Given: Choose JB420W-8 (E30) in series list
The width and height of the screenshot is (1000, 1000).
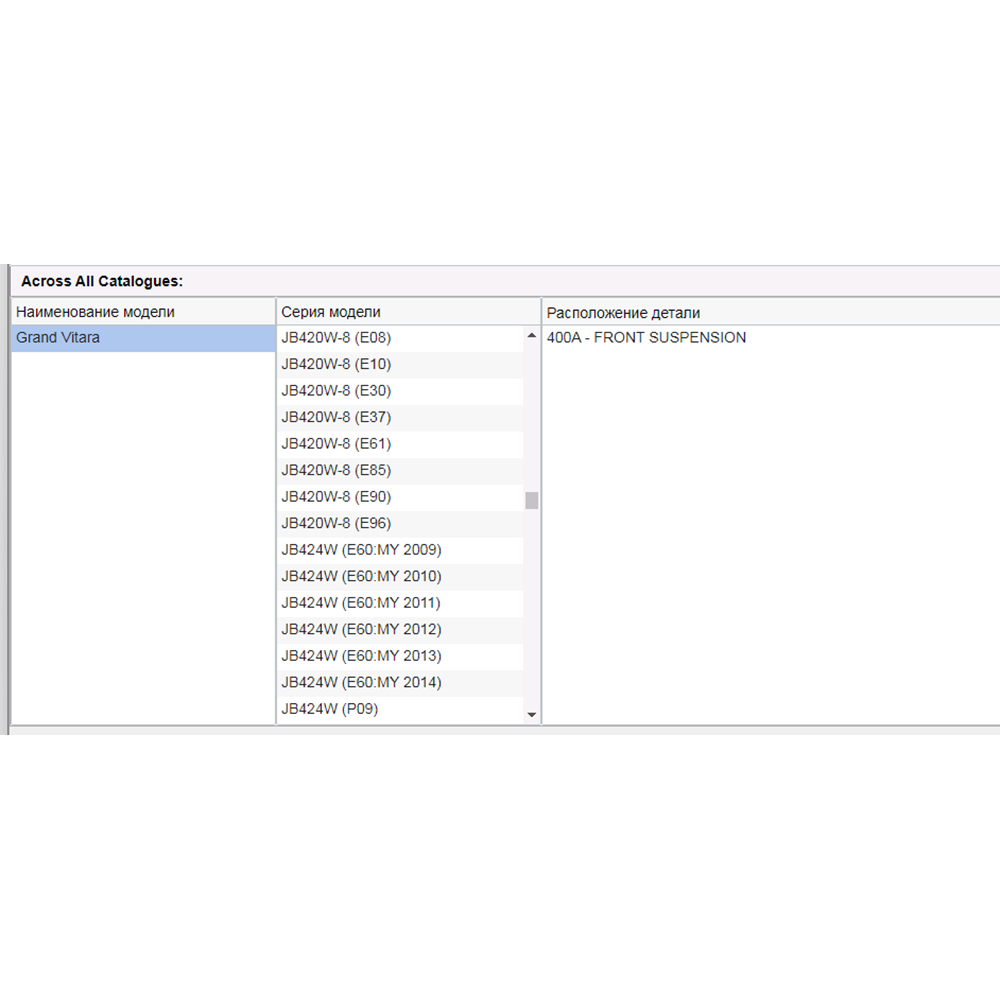Looking at the screenshot, I should tap(336, 391).
